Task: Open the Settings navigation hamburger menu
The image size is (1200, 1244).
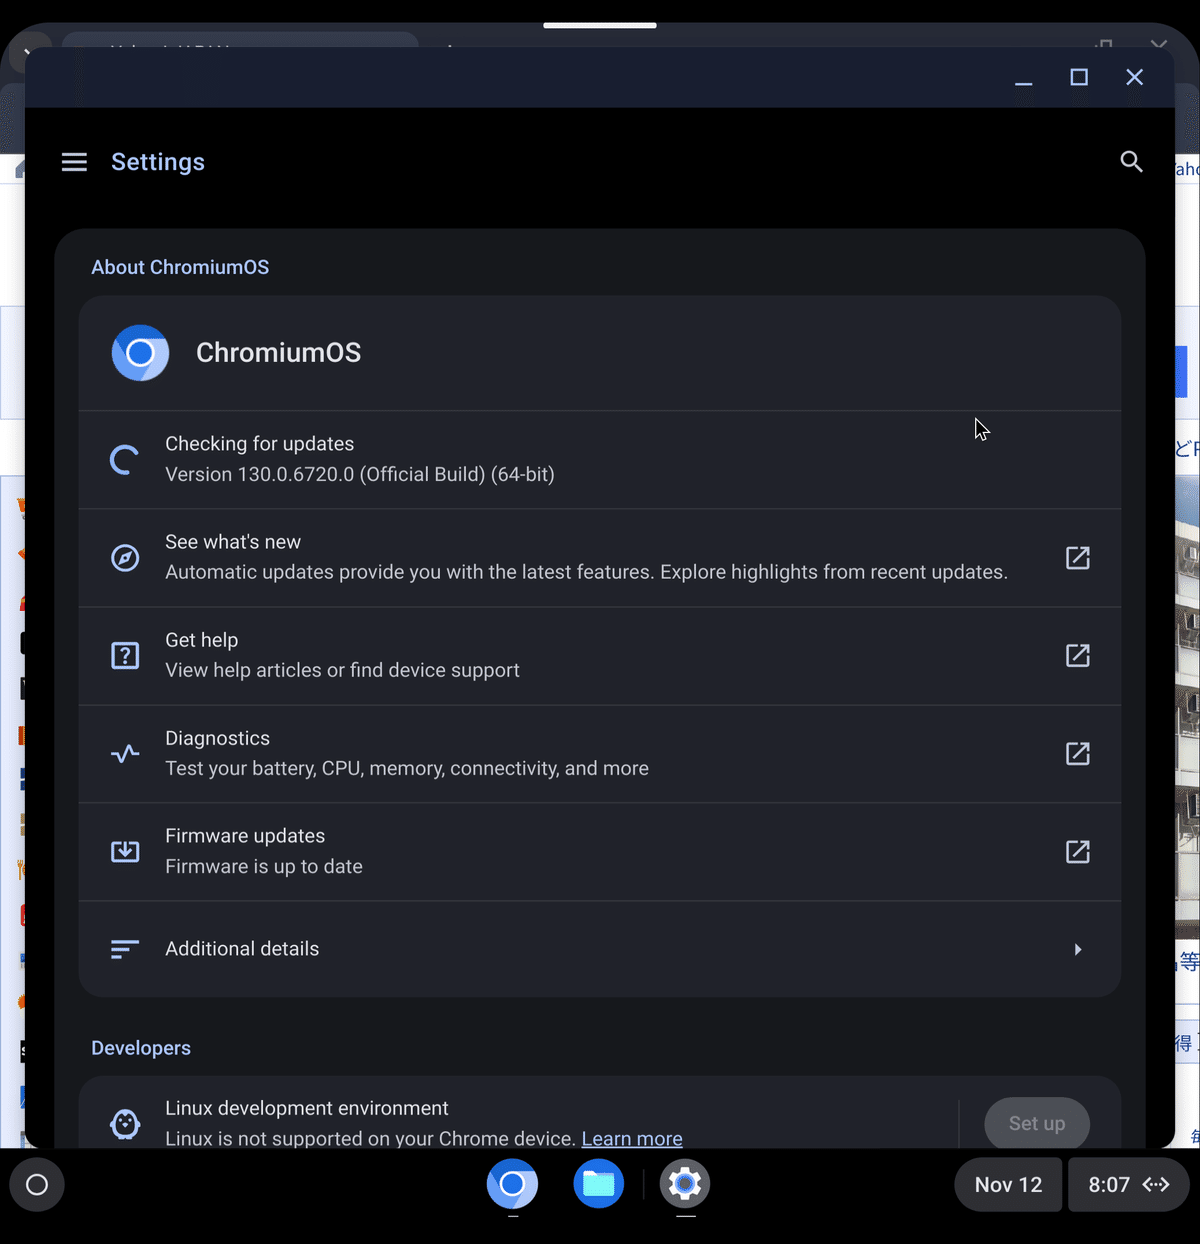Action: (74, 161)
